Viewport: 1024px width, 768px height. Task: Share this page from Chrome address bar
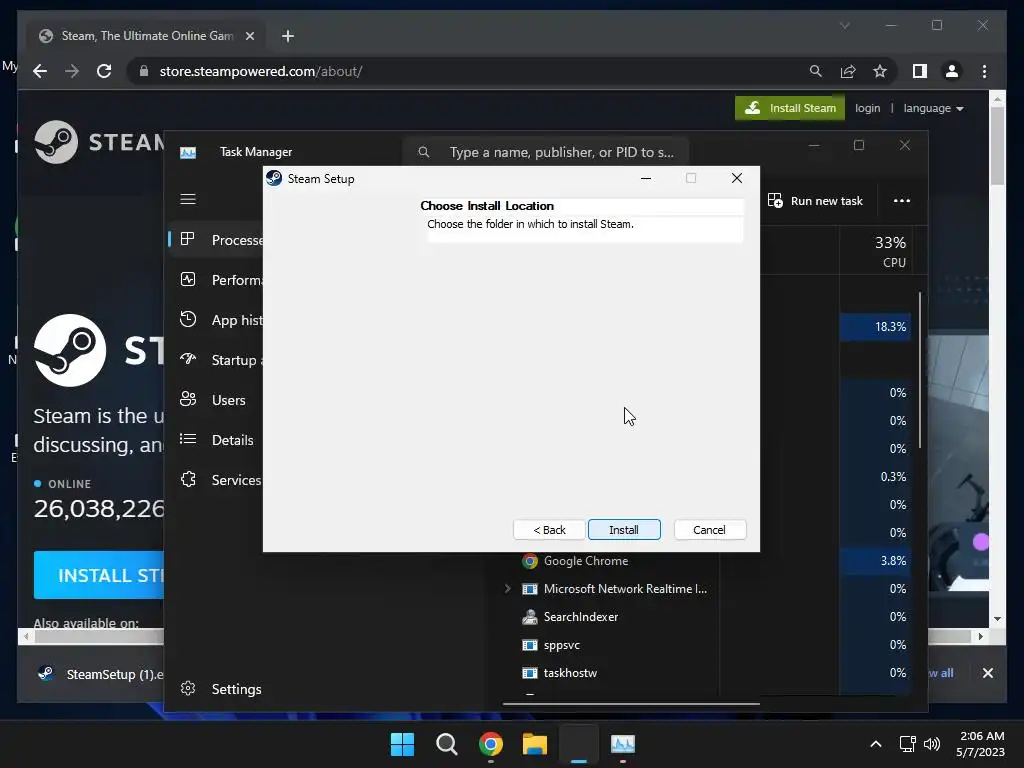848,71
